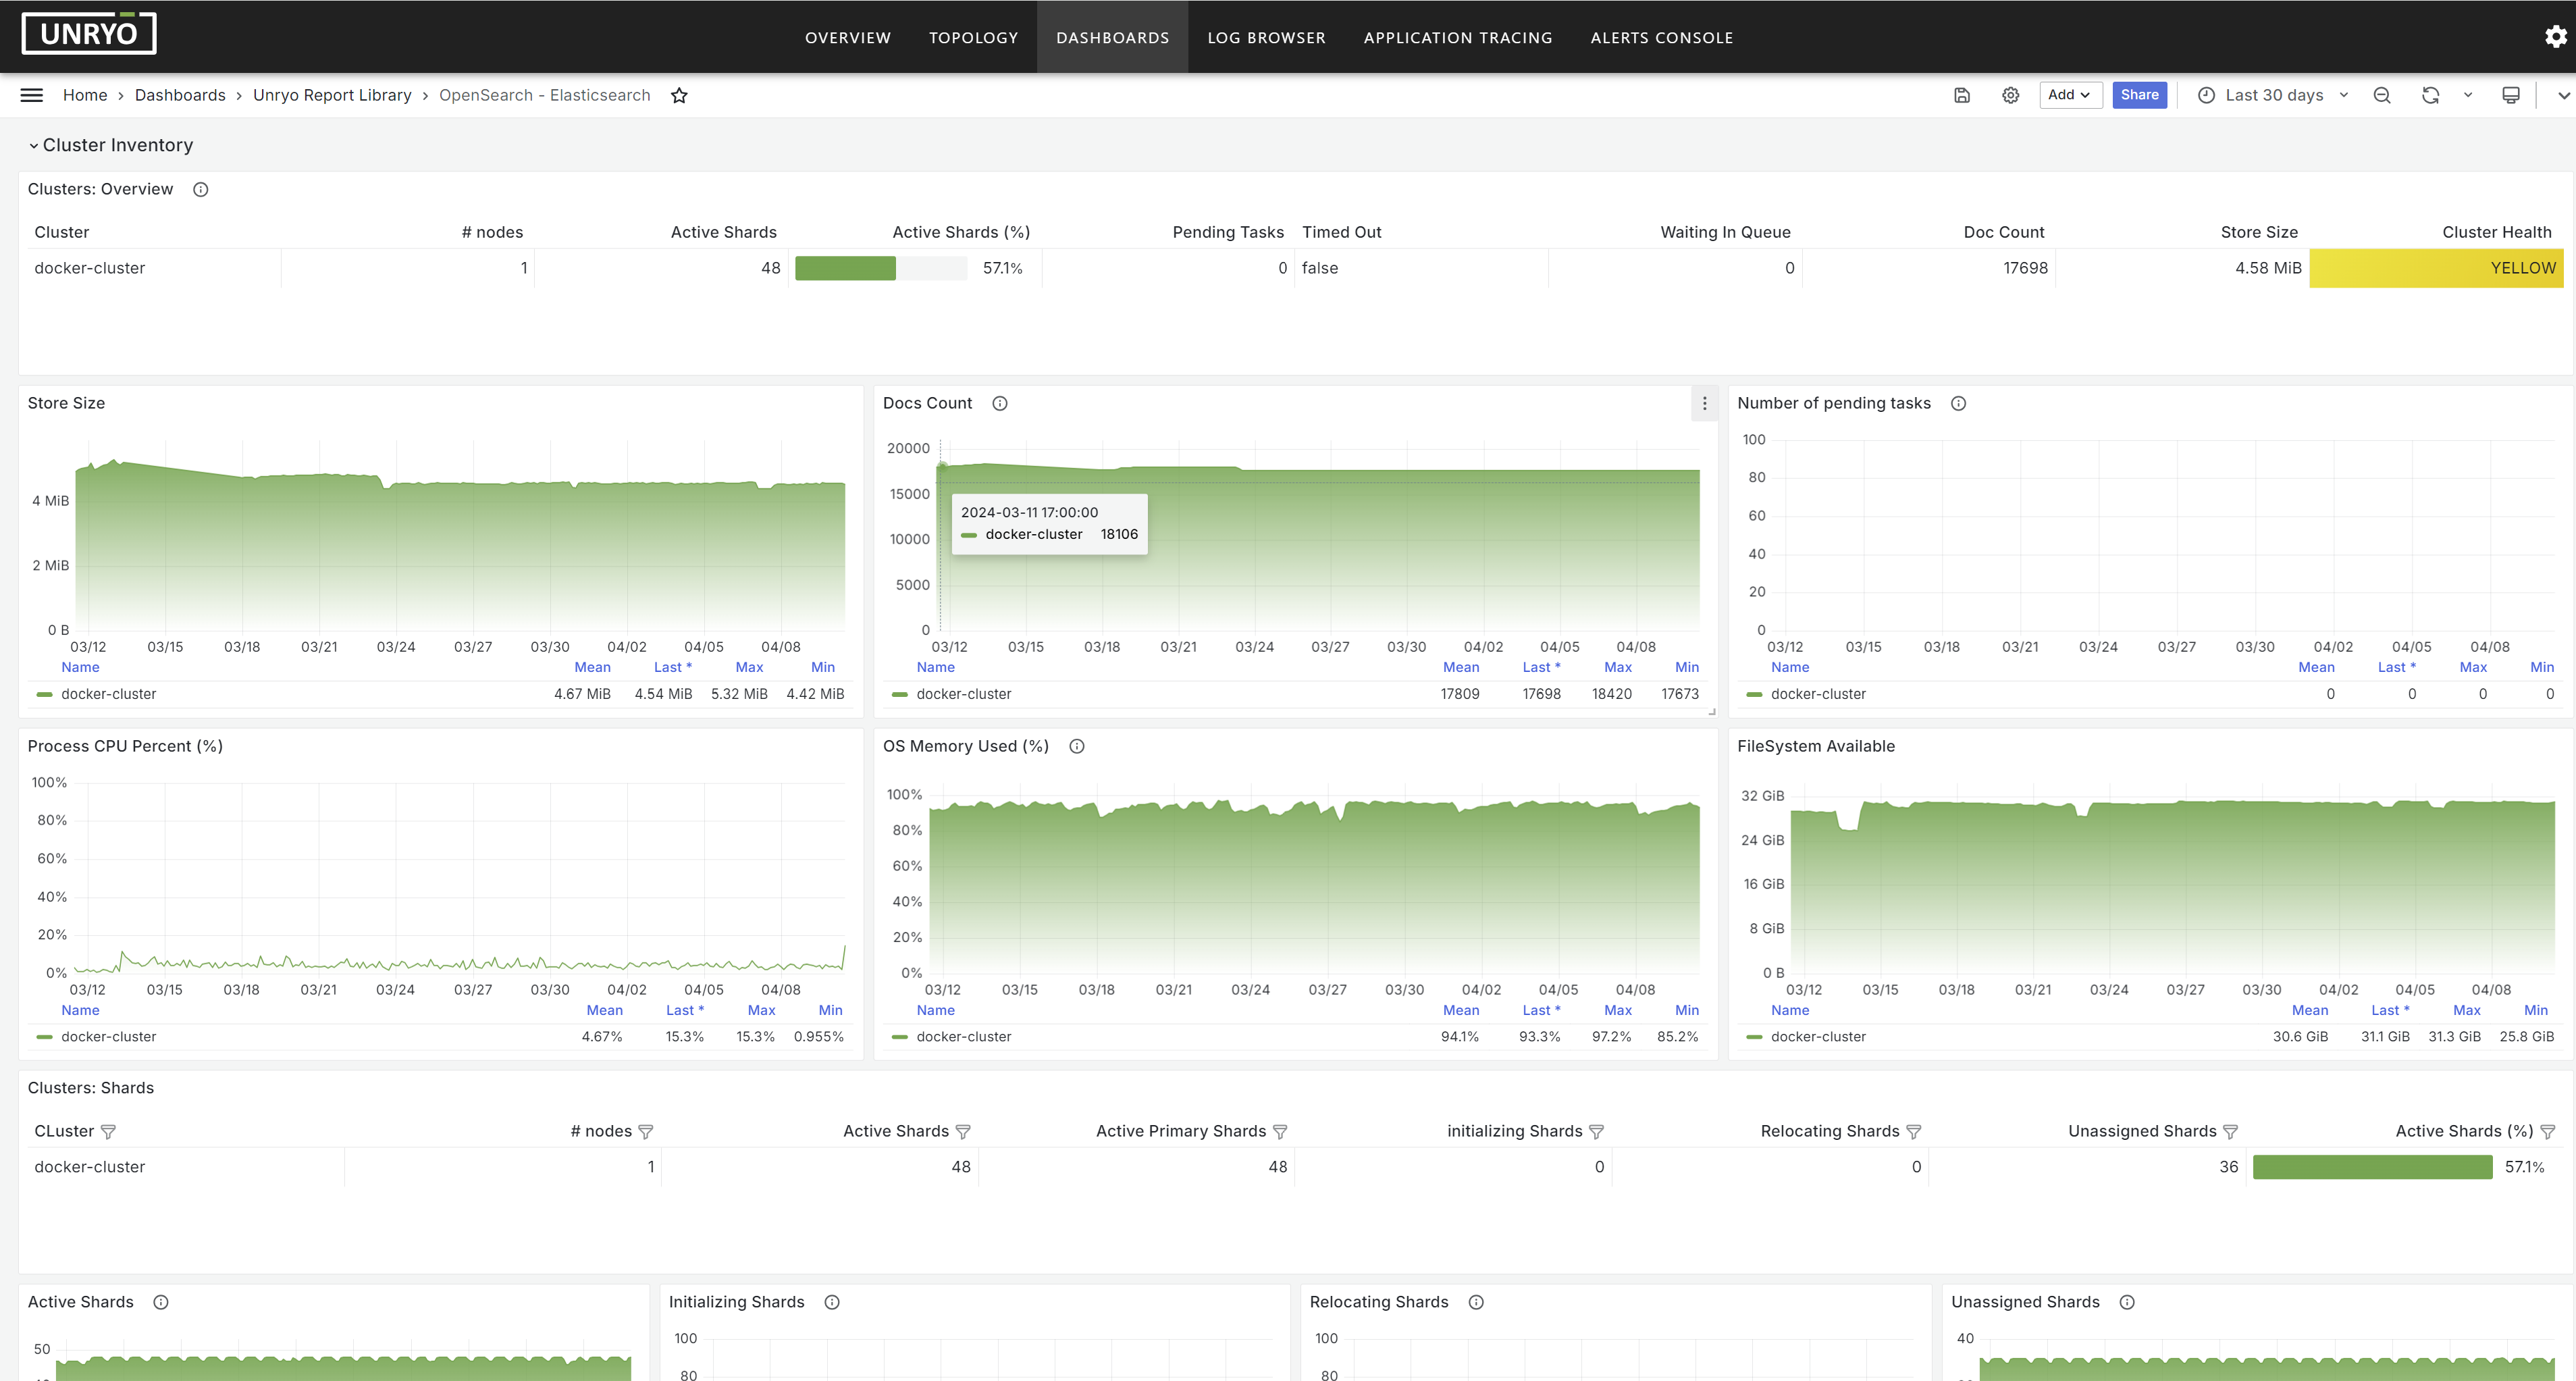This screenshot has width=2576, height=1381.
Task: Click Active Shards (%) gauge bar in Overview
Action: (x=880, y=268)
